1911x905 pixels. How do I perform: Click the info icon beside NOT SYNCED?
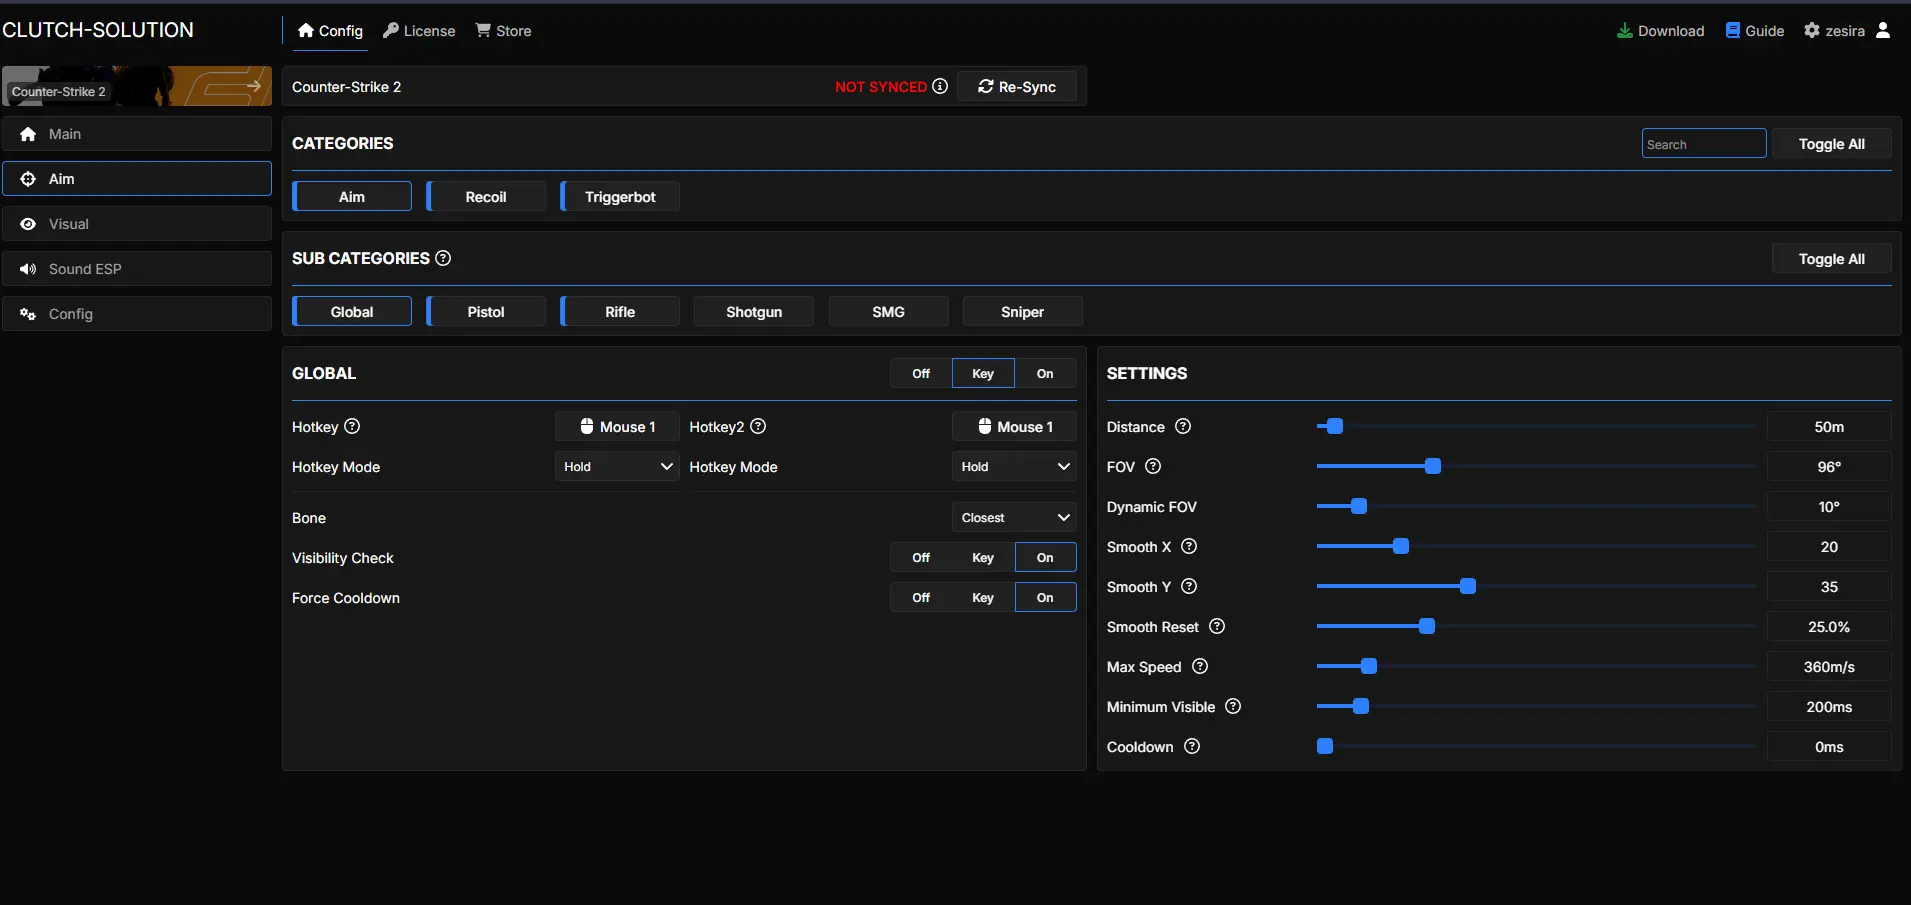tap(940, 86)
